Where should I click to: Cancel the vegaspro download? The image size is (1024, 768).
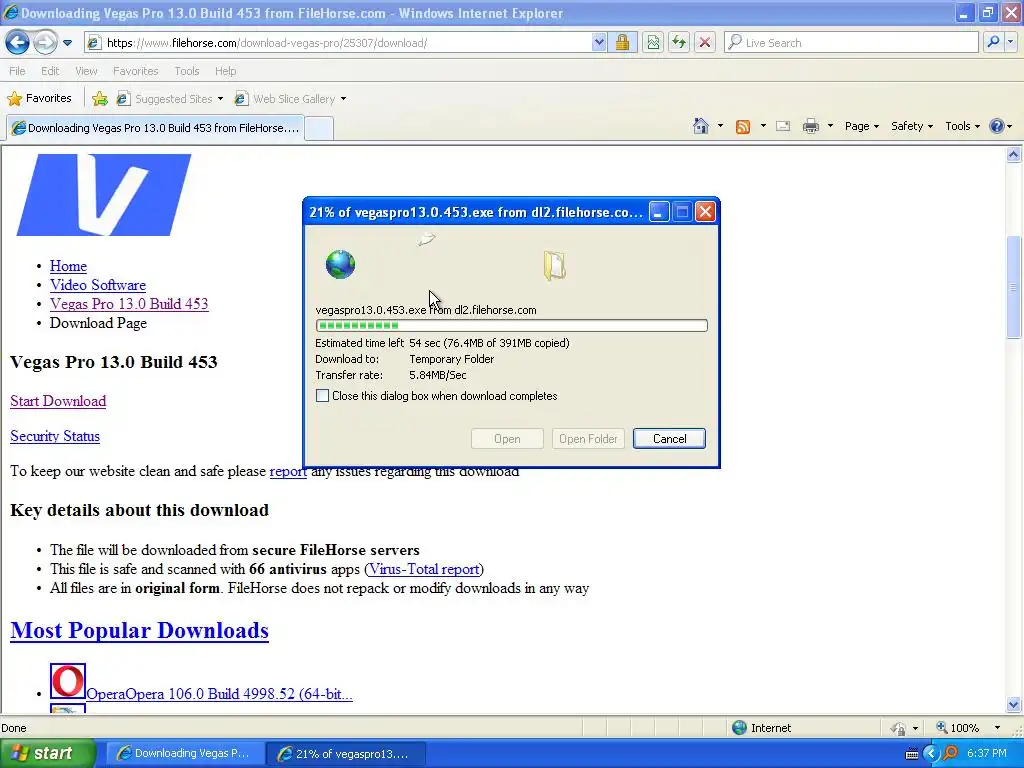coord(669,439)
